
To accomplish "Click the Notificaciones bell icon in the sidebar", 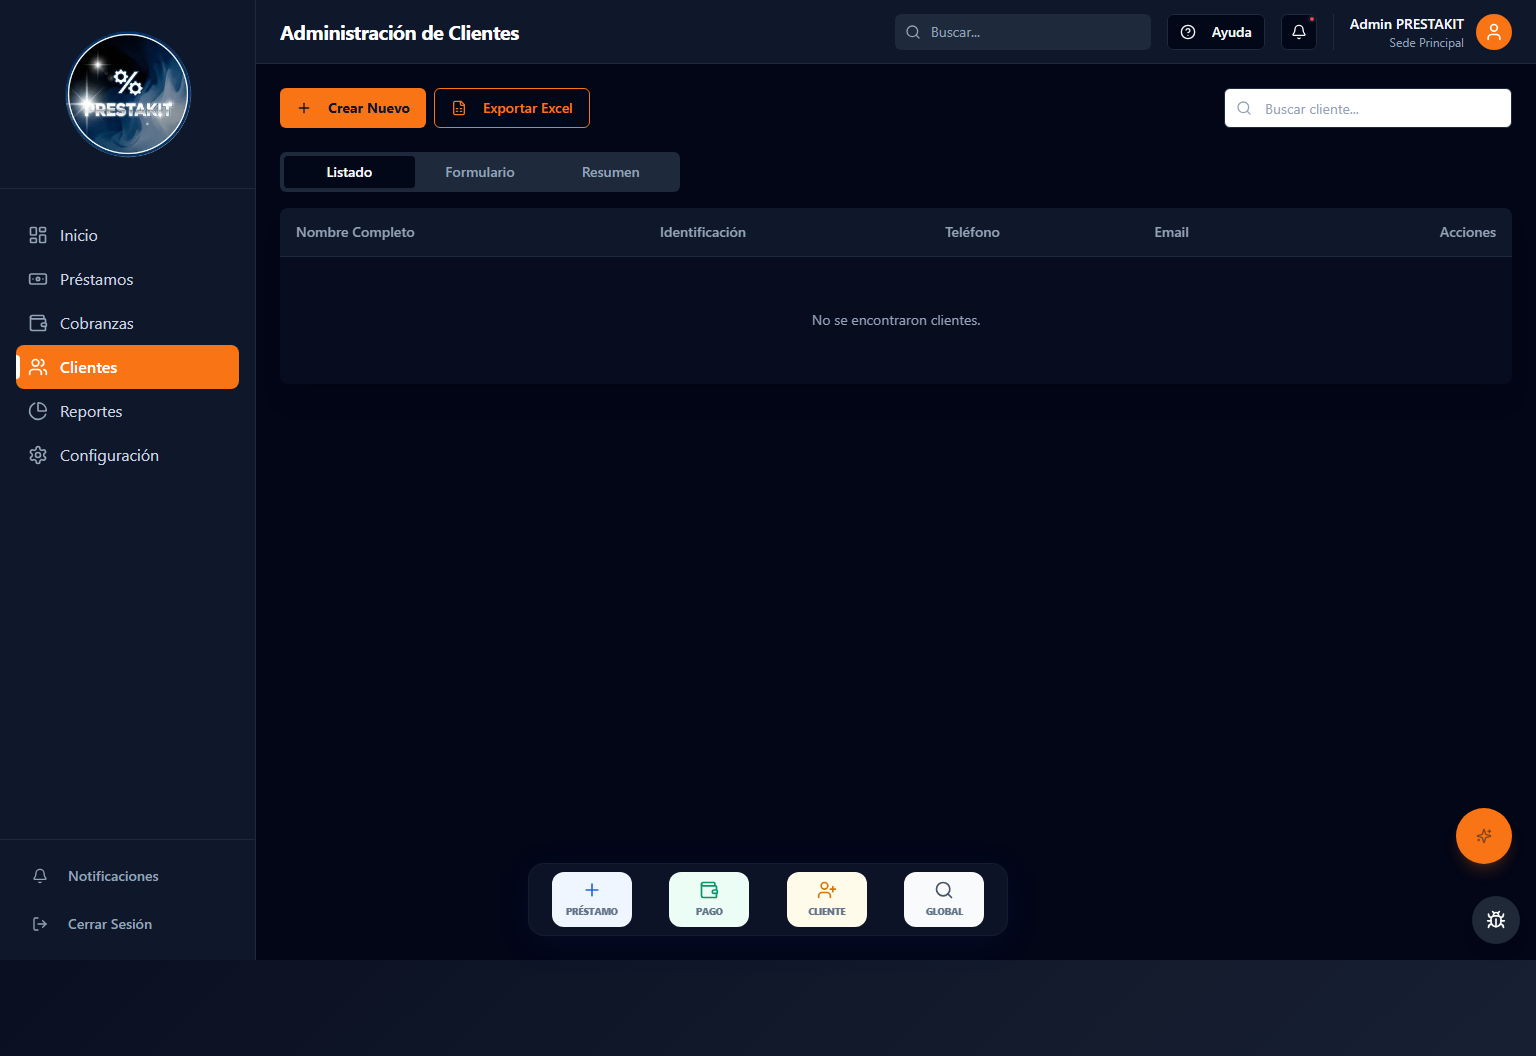I will [40, 876].
